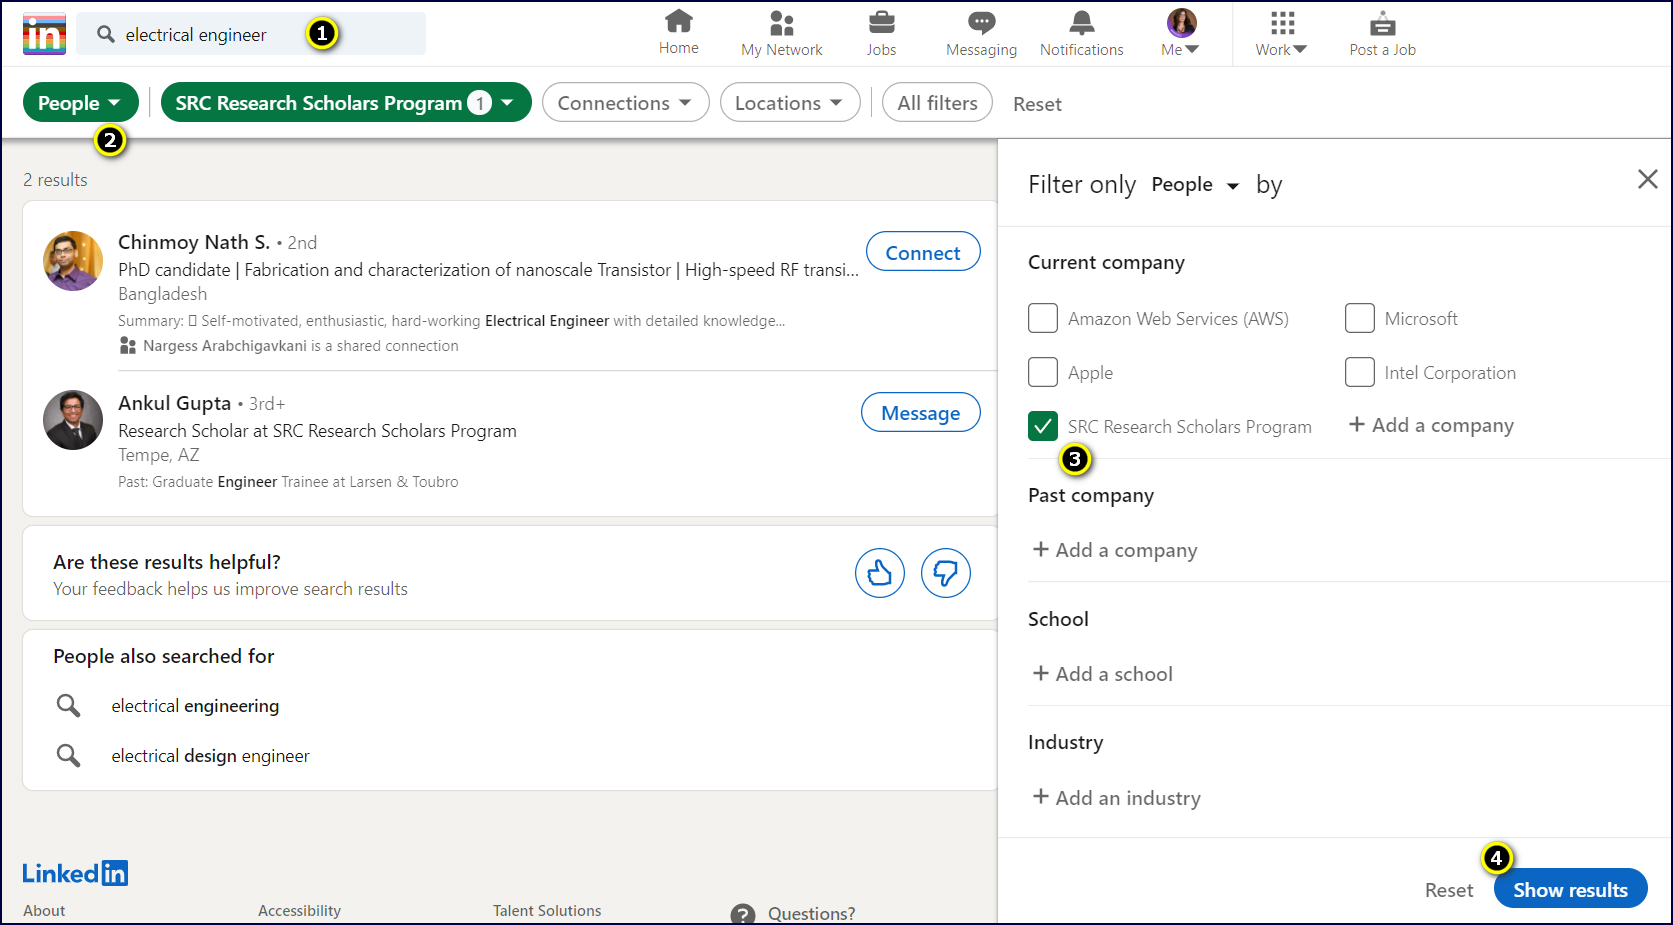The image size is (1673, 925).
Task: Open Chinmoy Nath S. profile photo
Action: (x=73, y=261)
